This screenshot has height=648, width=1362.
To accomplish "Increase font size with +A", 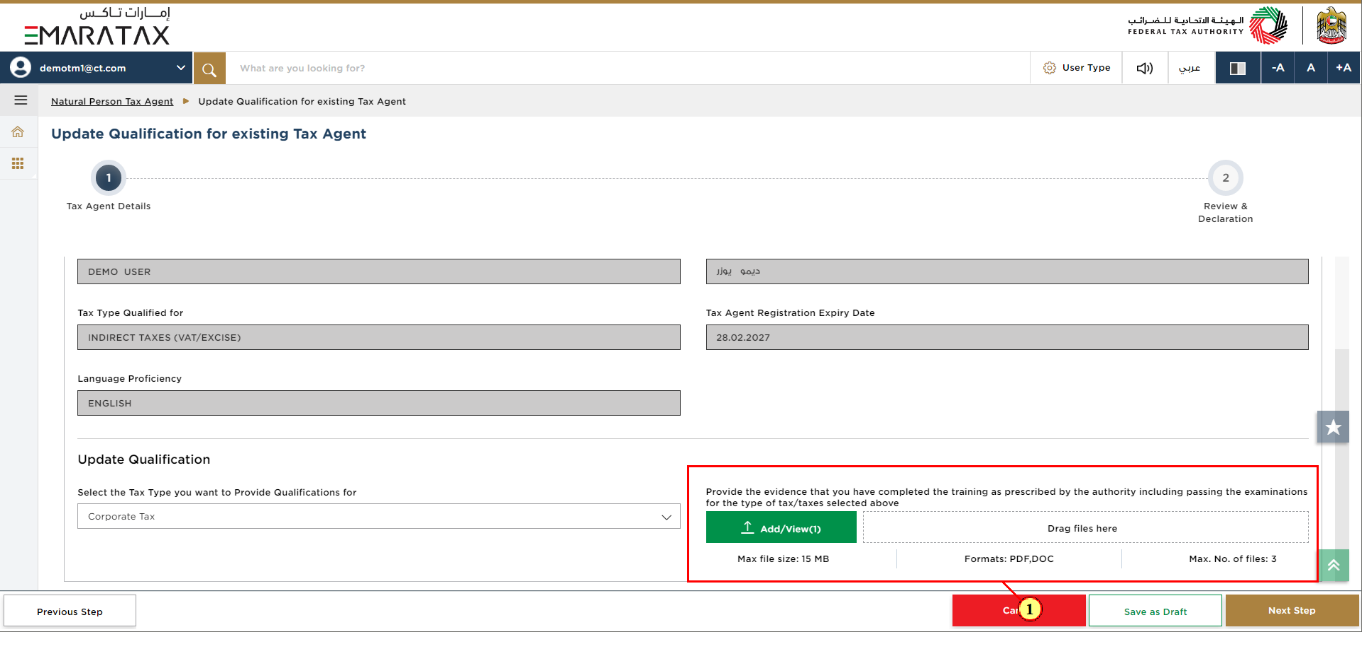I will [x=1343, y=68].
